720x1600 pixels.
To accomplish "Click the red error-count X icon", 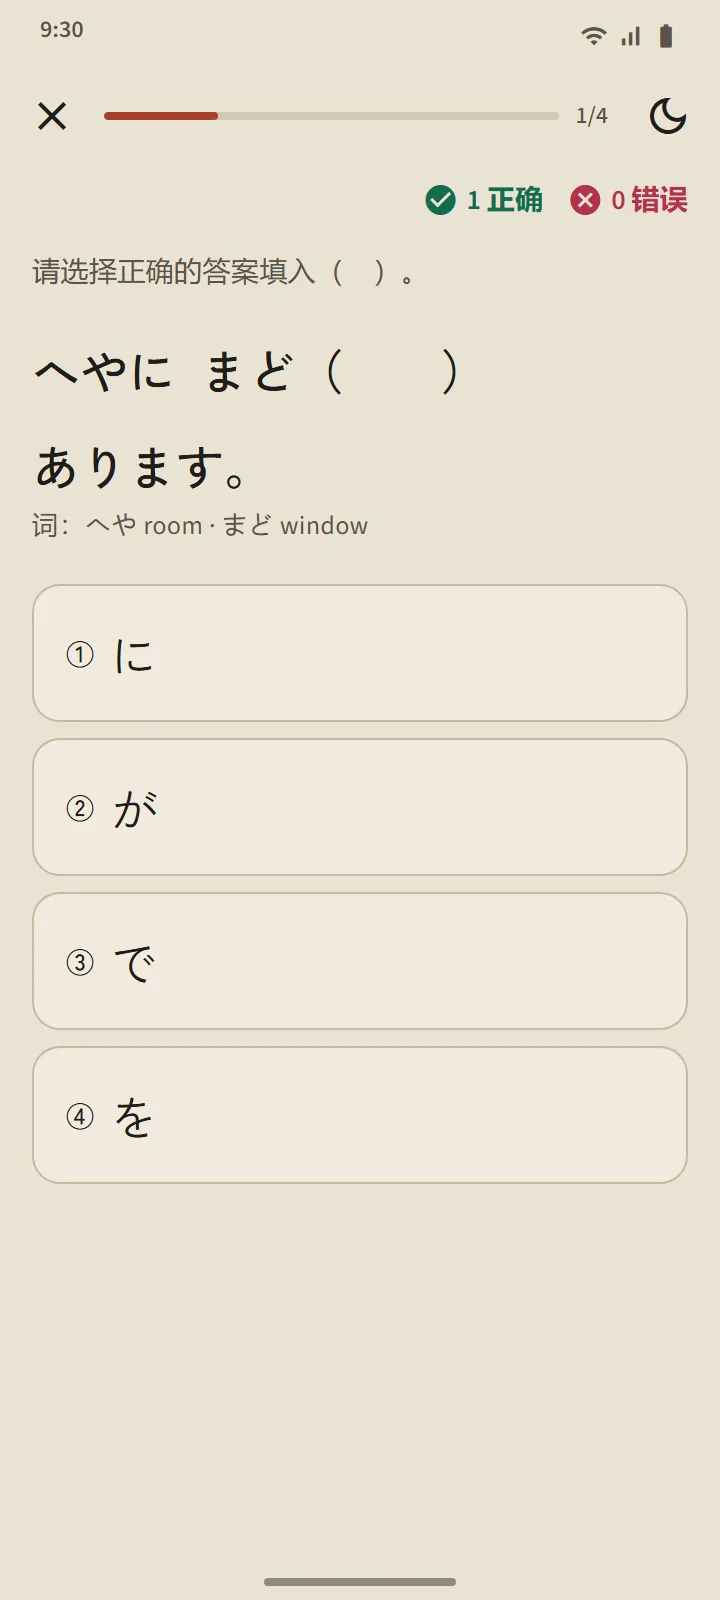I will (x=585, y=200).
